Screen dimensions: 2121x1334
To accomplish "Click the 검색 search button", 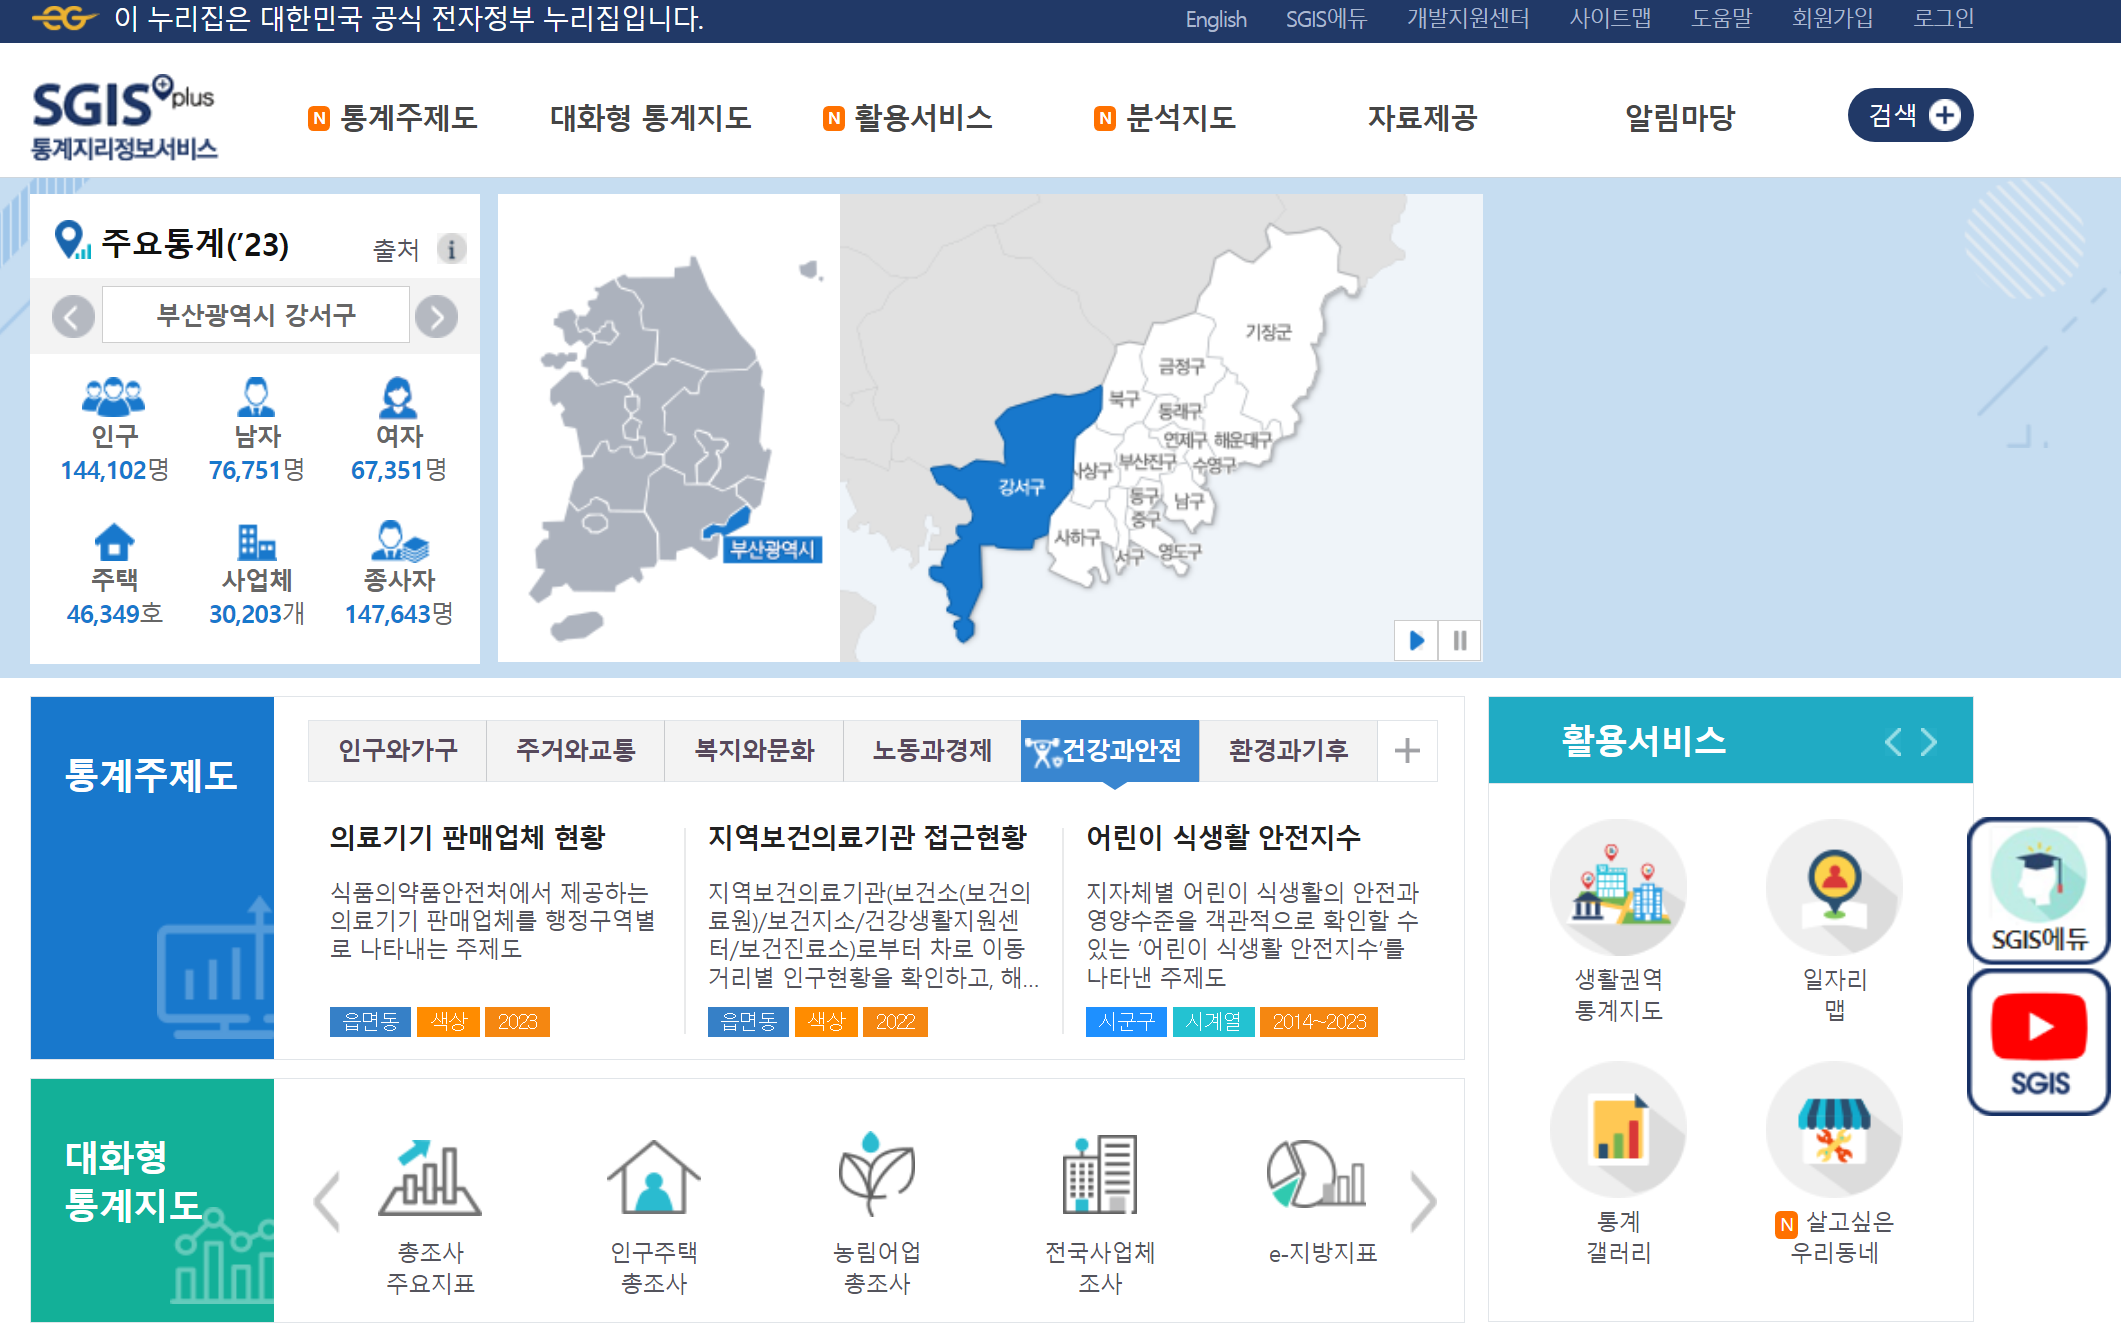I will [1909, 116].
